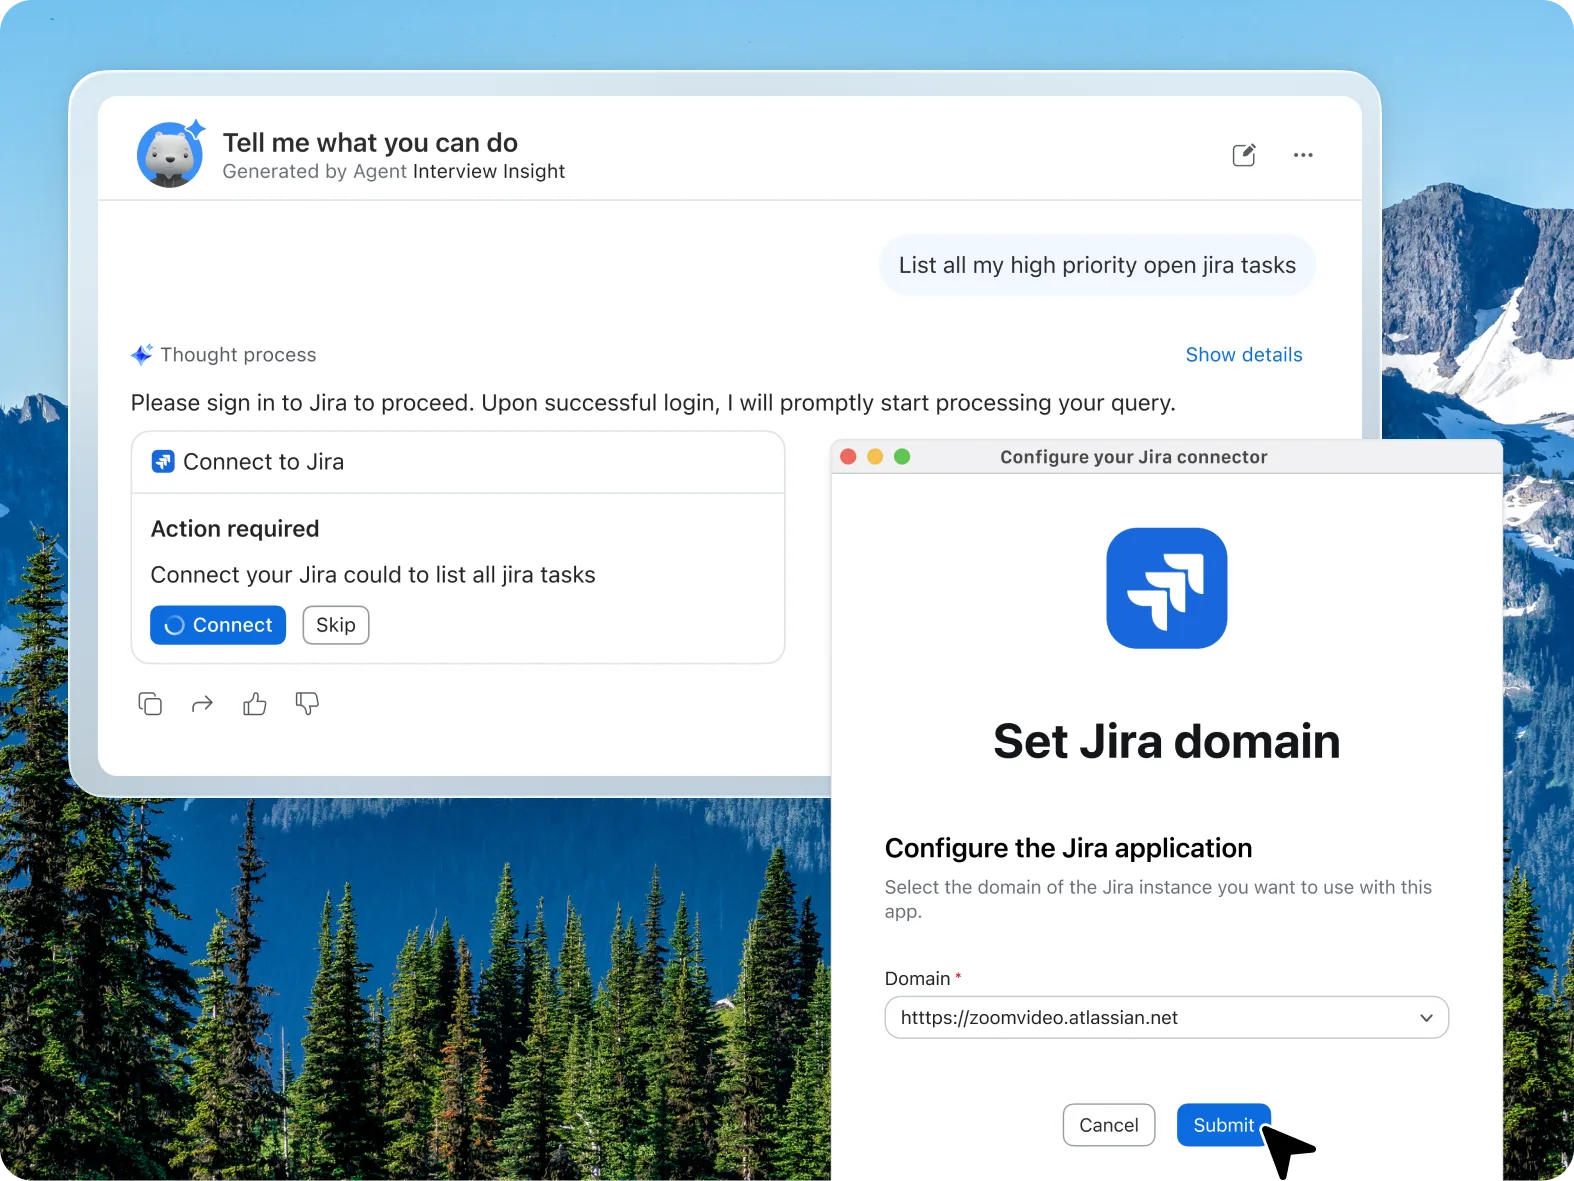Screen dimensions: 1574x1181
Task: Click the blue Connect button
Action: tap(218, 625)
